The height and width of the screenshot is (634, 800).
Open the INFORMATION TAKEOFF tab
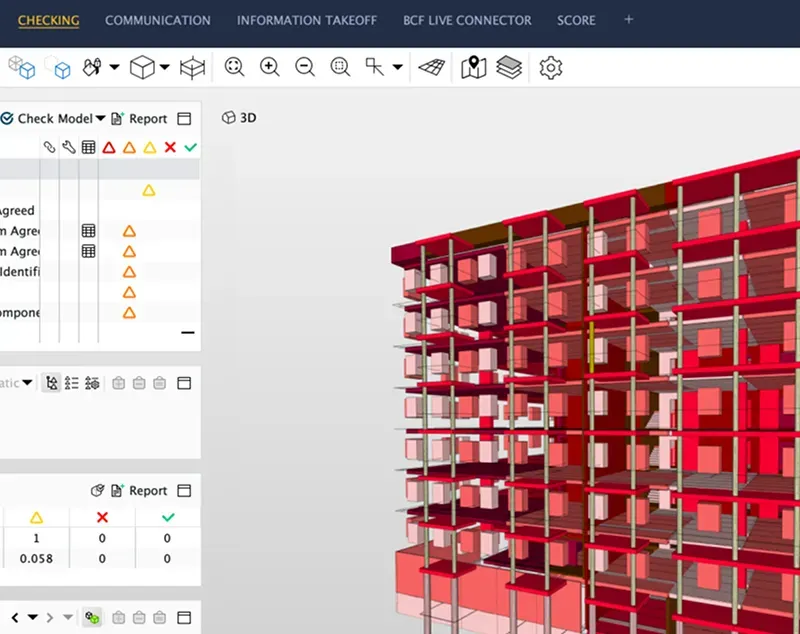click(x=306, y=20)
